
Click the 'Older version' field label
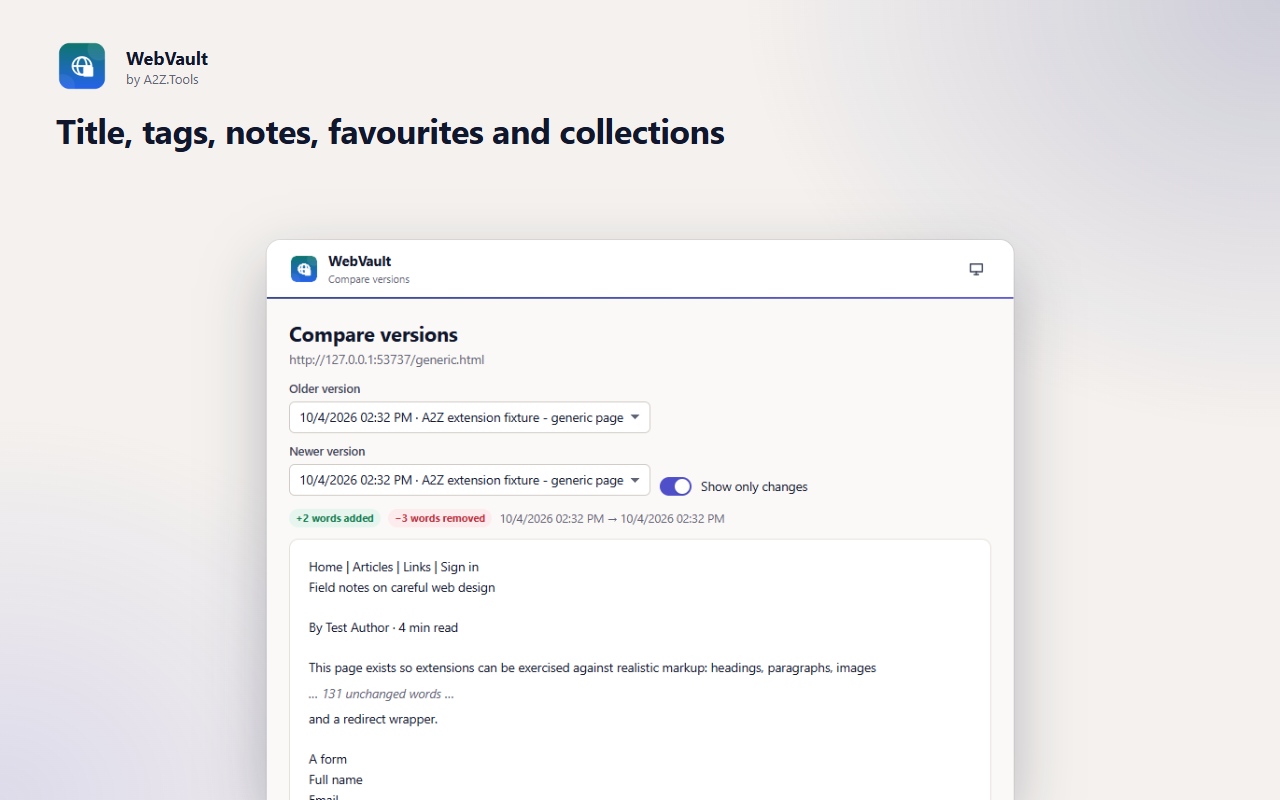pyautogui.click(x=325, y=389)
